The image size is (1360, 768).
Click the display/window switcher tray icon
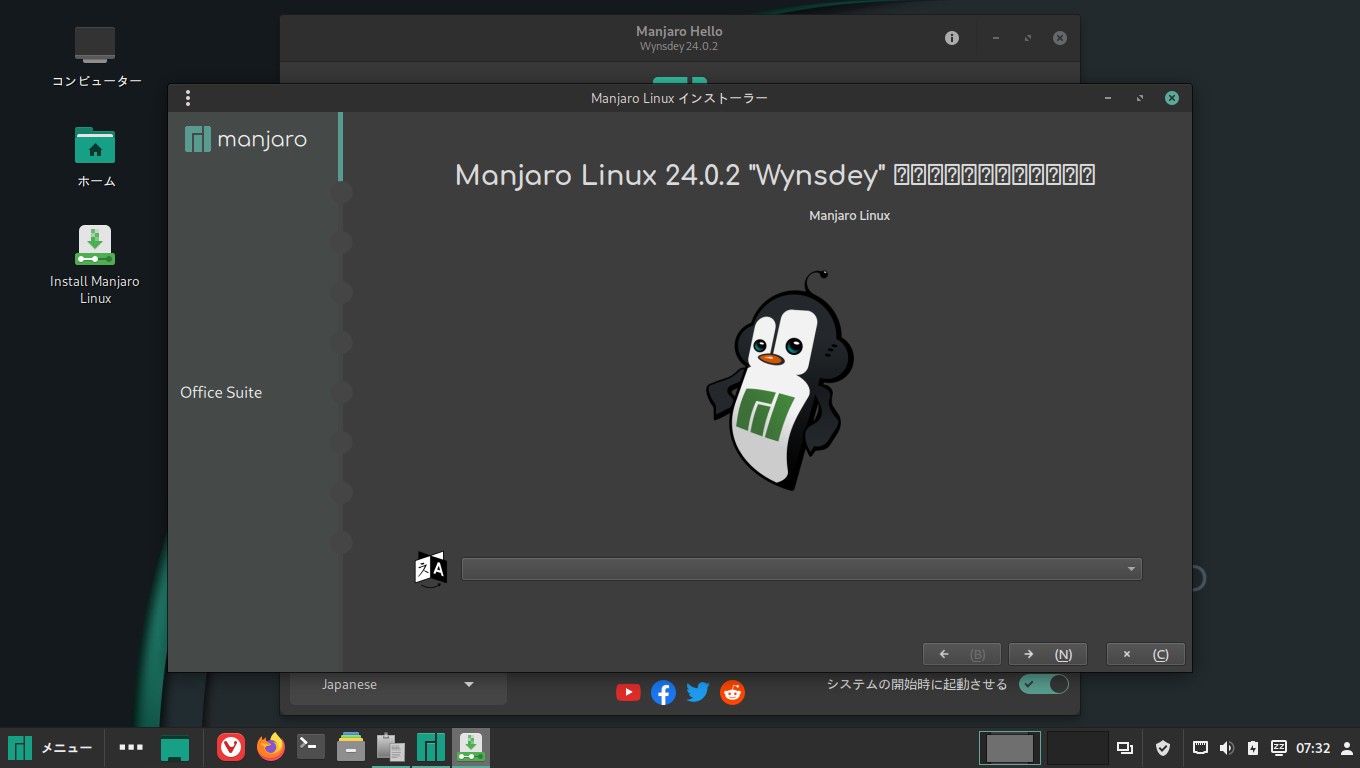pyautogui.click(x=1125, y=748)
